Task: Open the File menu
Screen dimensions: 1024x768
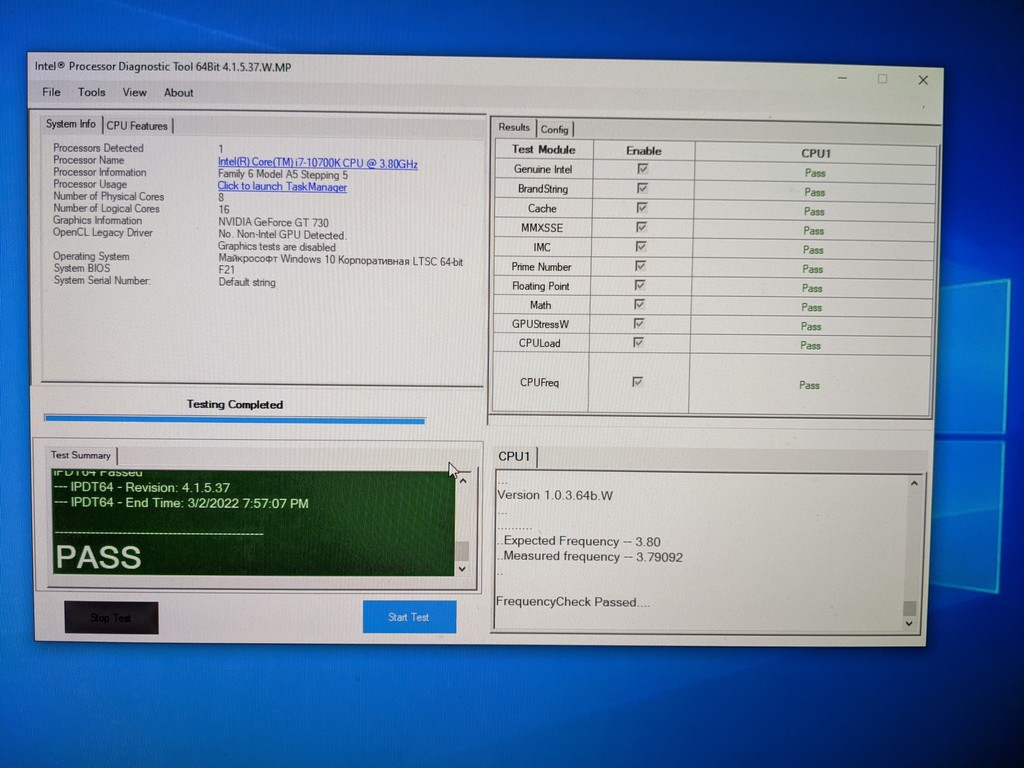Action: [x=51, y=92]
